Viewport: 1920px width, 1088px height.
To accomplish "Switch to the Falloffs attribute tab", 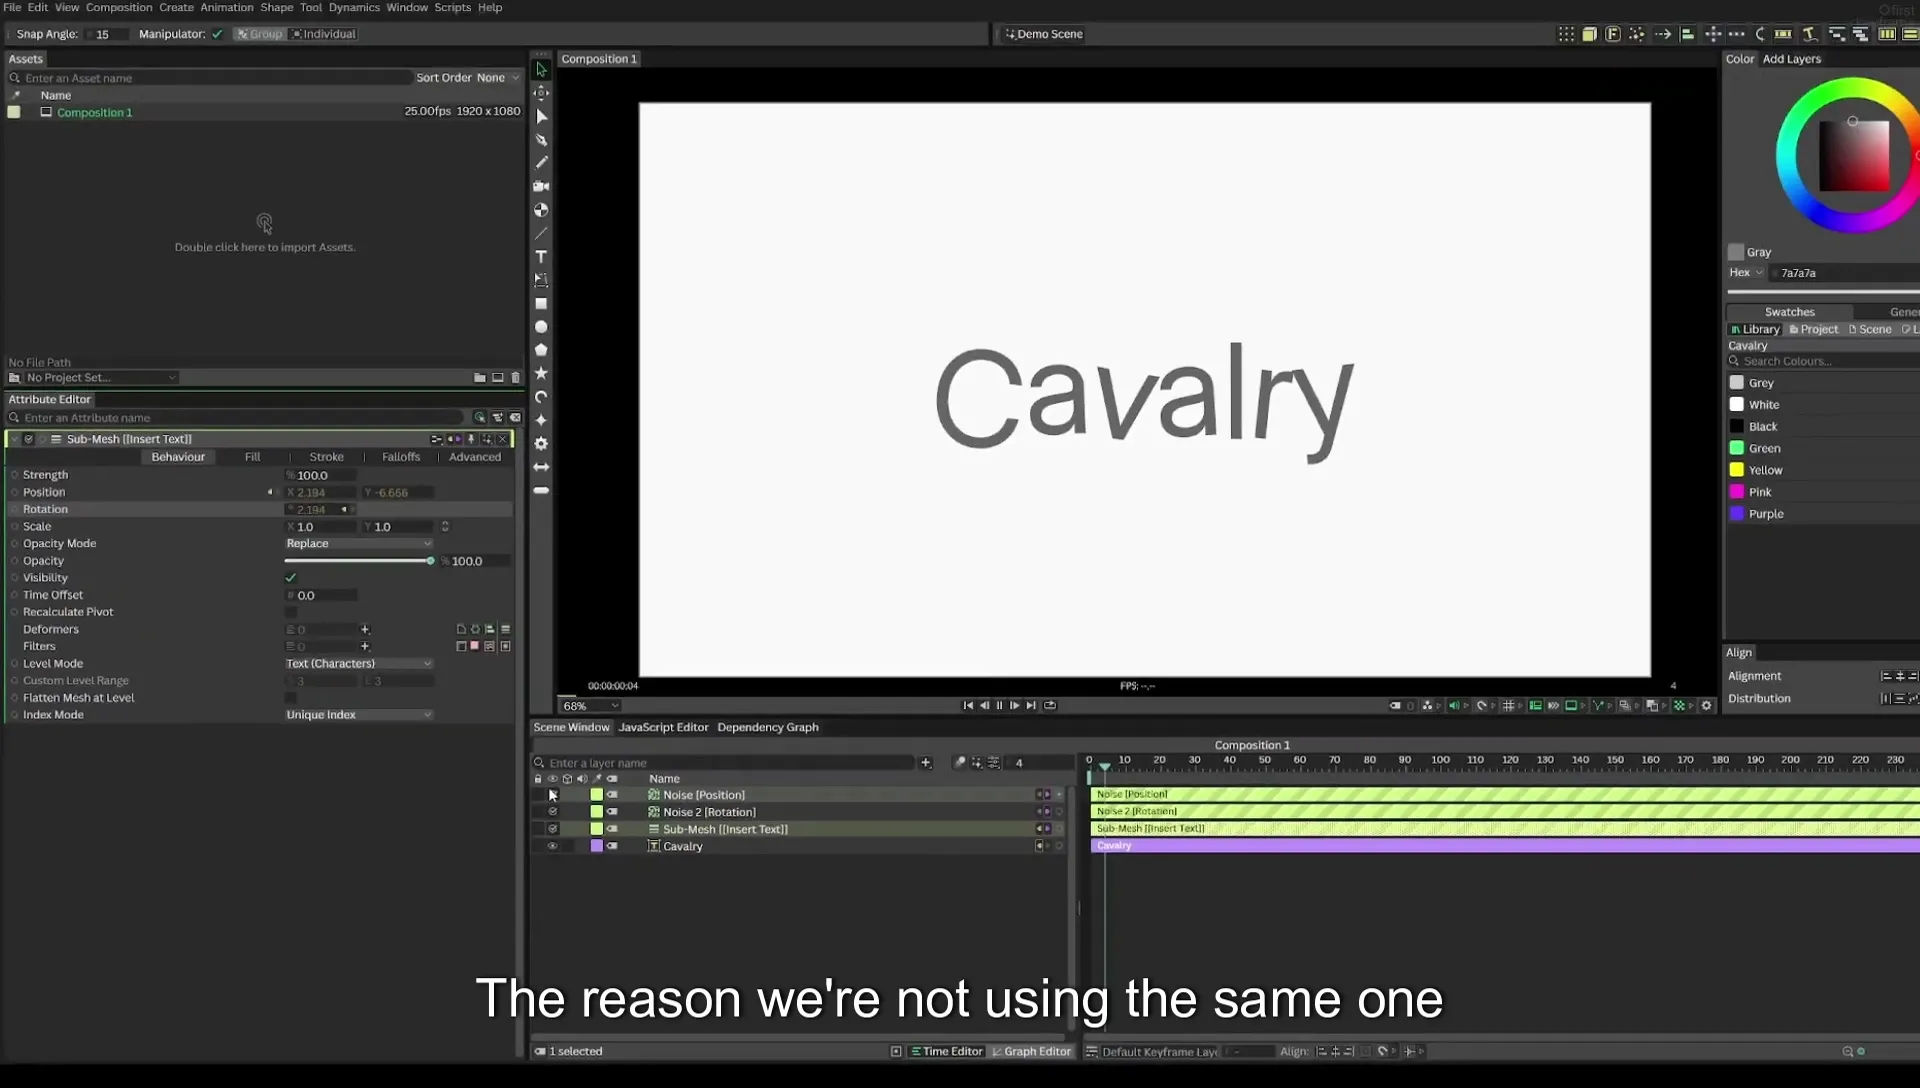I will [401, 457].
